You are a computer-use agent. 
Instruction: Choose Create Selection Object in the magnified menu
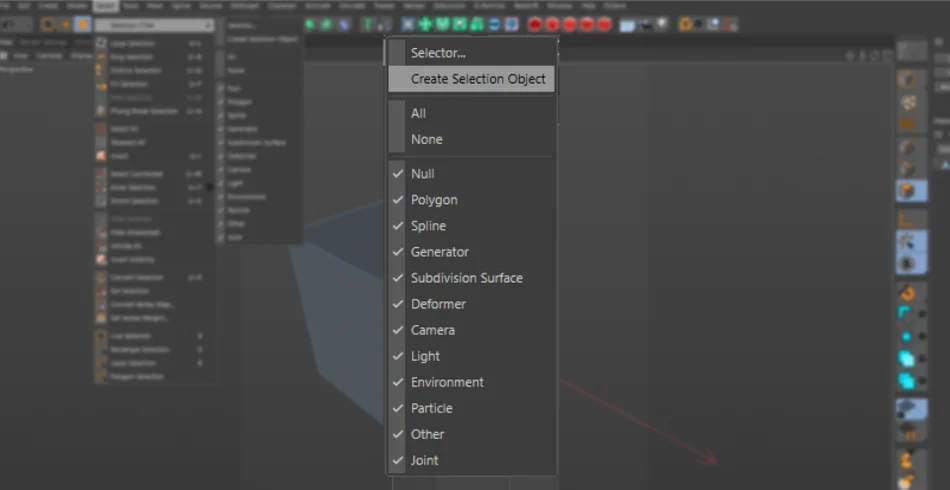(x=470, y=79)
